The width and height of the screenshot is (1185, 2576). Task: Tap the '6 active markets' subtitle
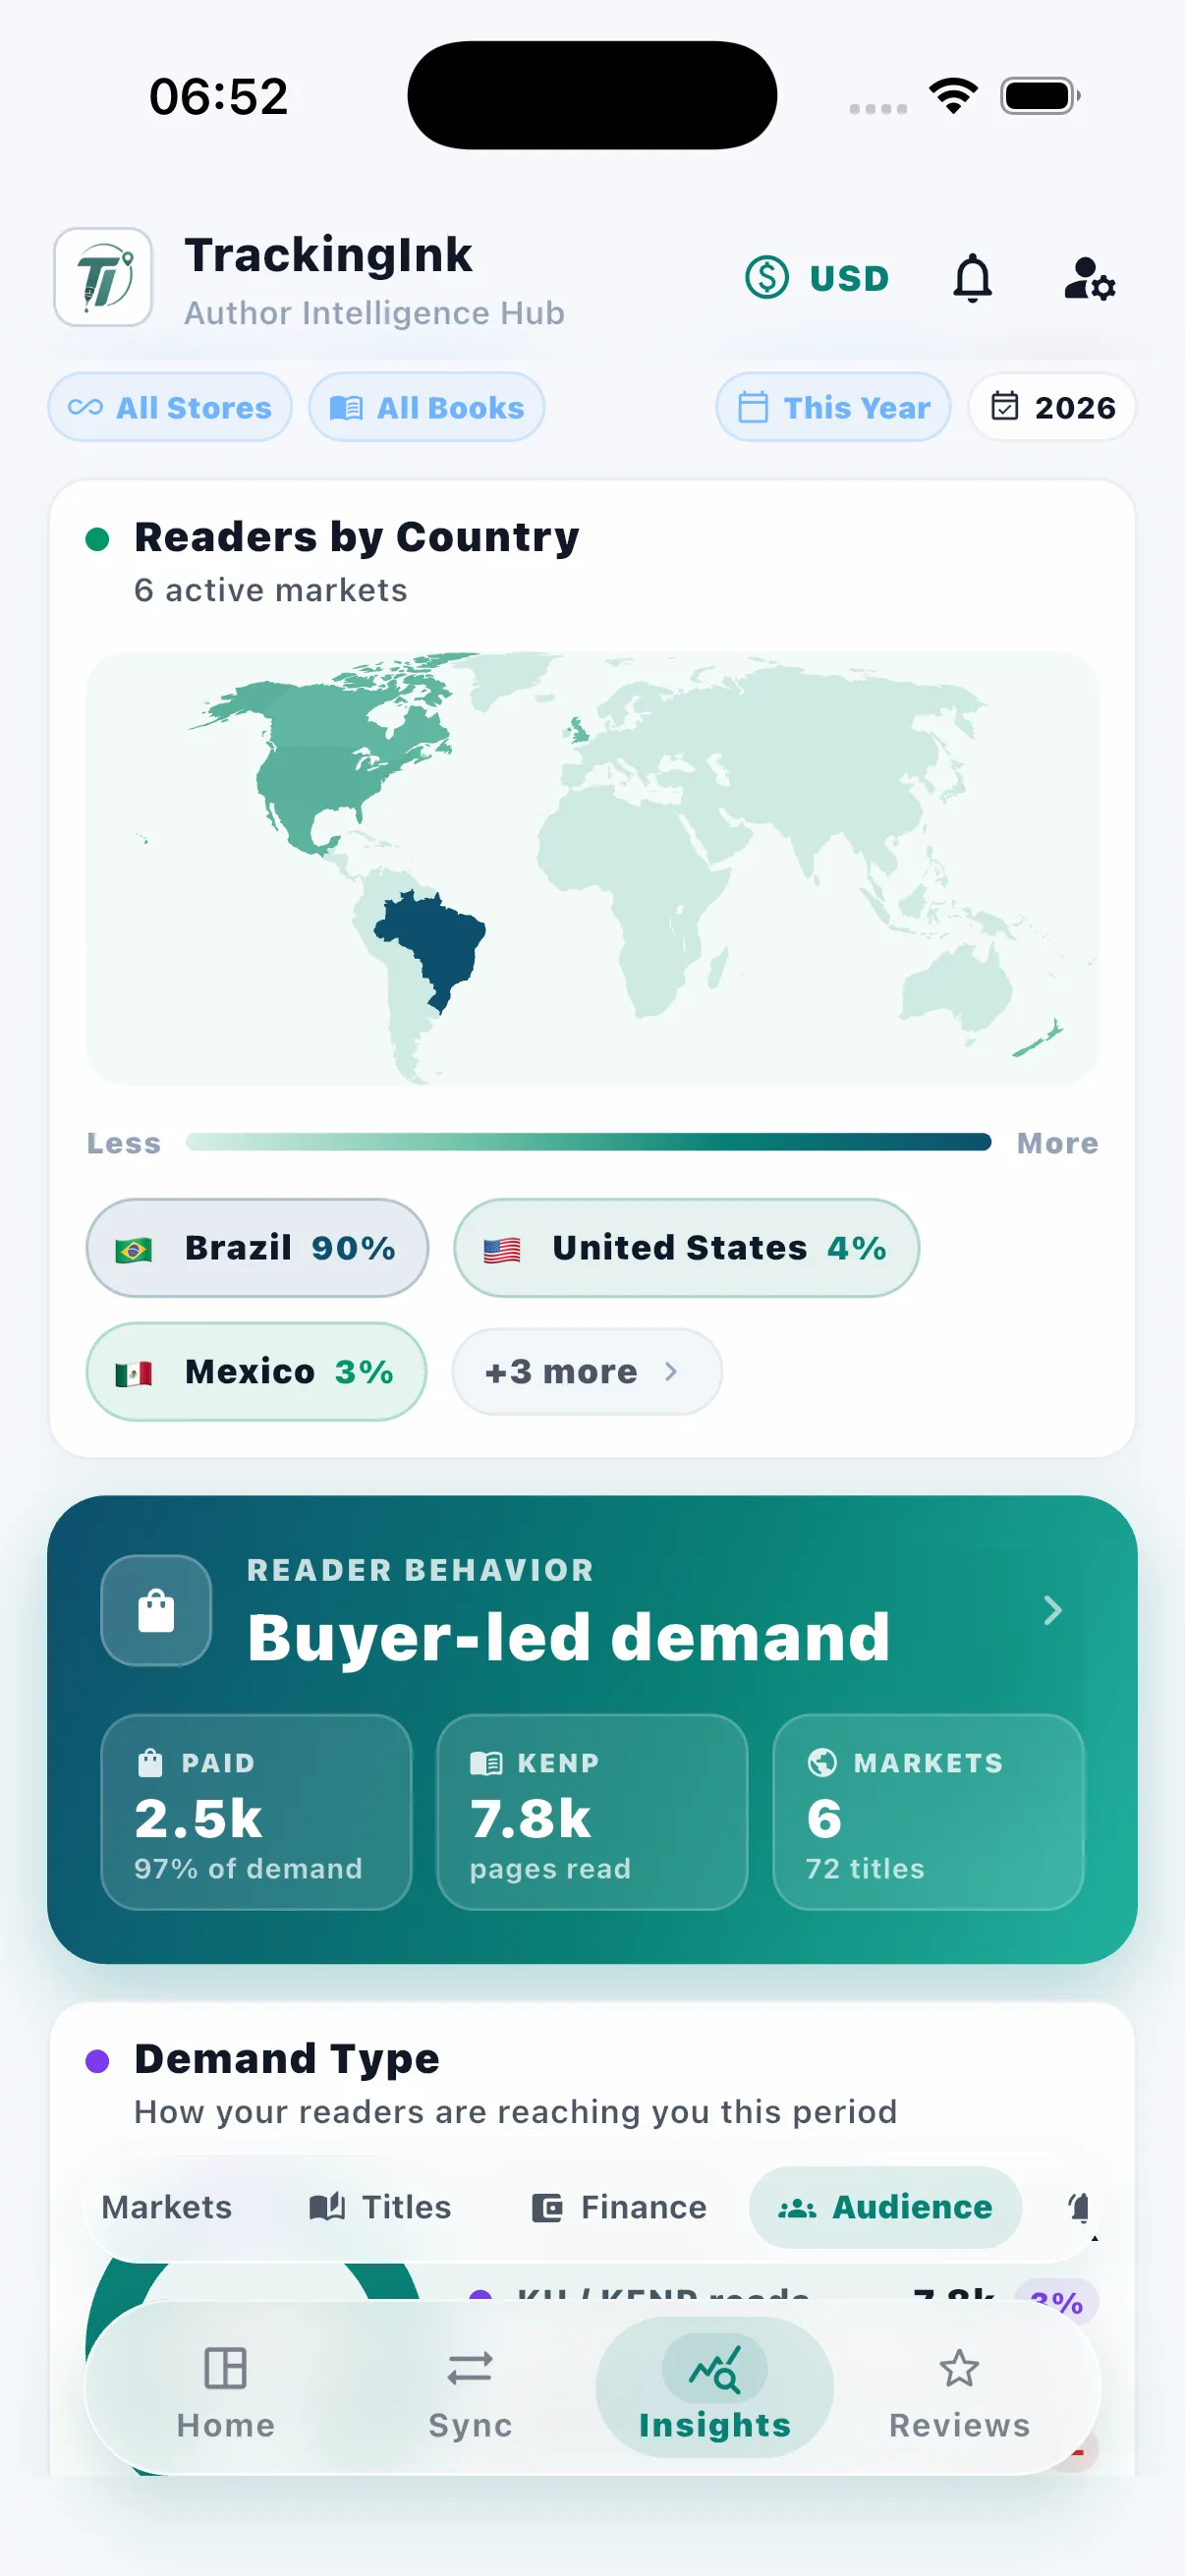pos(271,590)
